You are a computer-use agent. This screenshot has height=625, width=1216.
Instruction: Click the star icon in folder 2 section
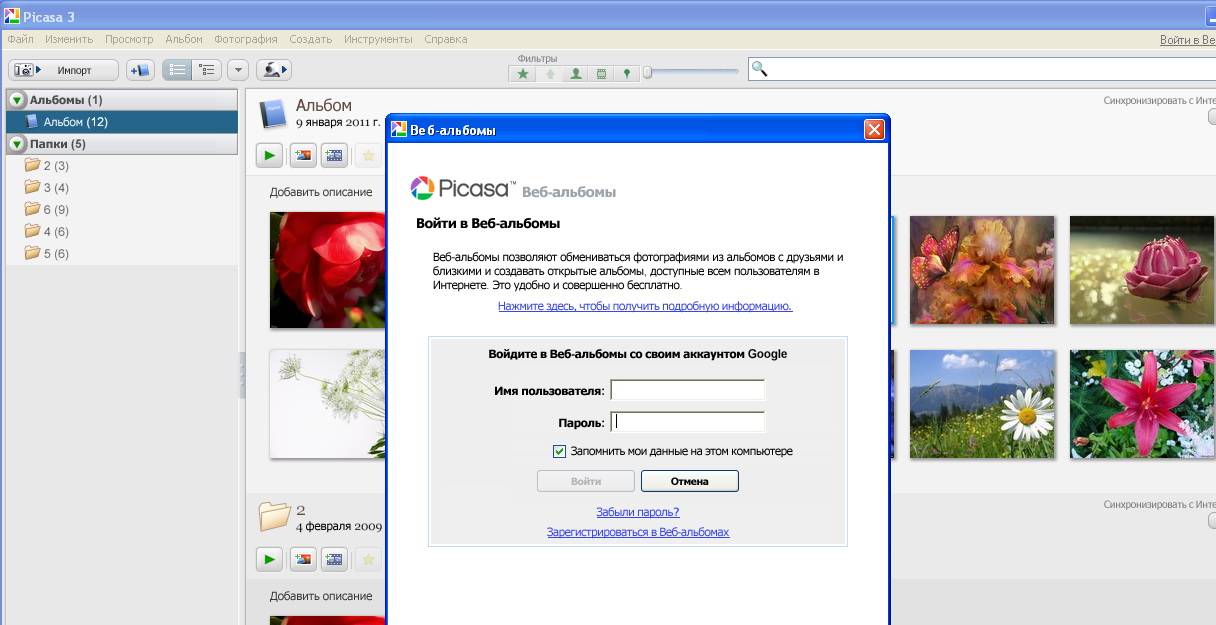(x=368, y=559)
